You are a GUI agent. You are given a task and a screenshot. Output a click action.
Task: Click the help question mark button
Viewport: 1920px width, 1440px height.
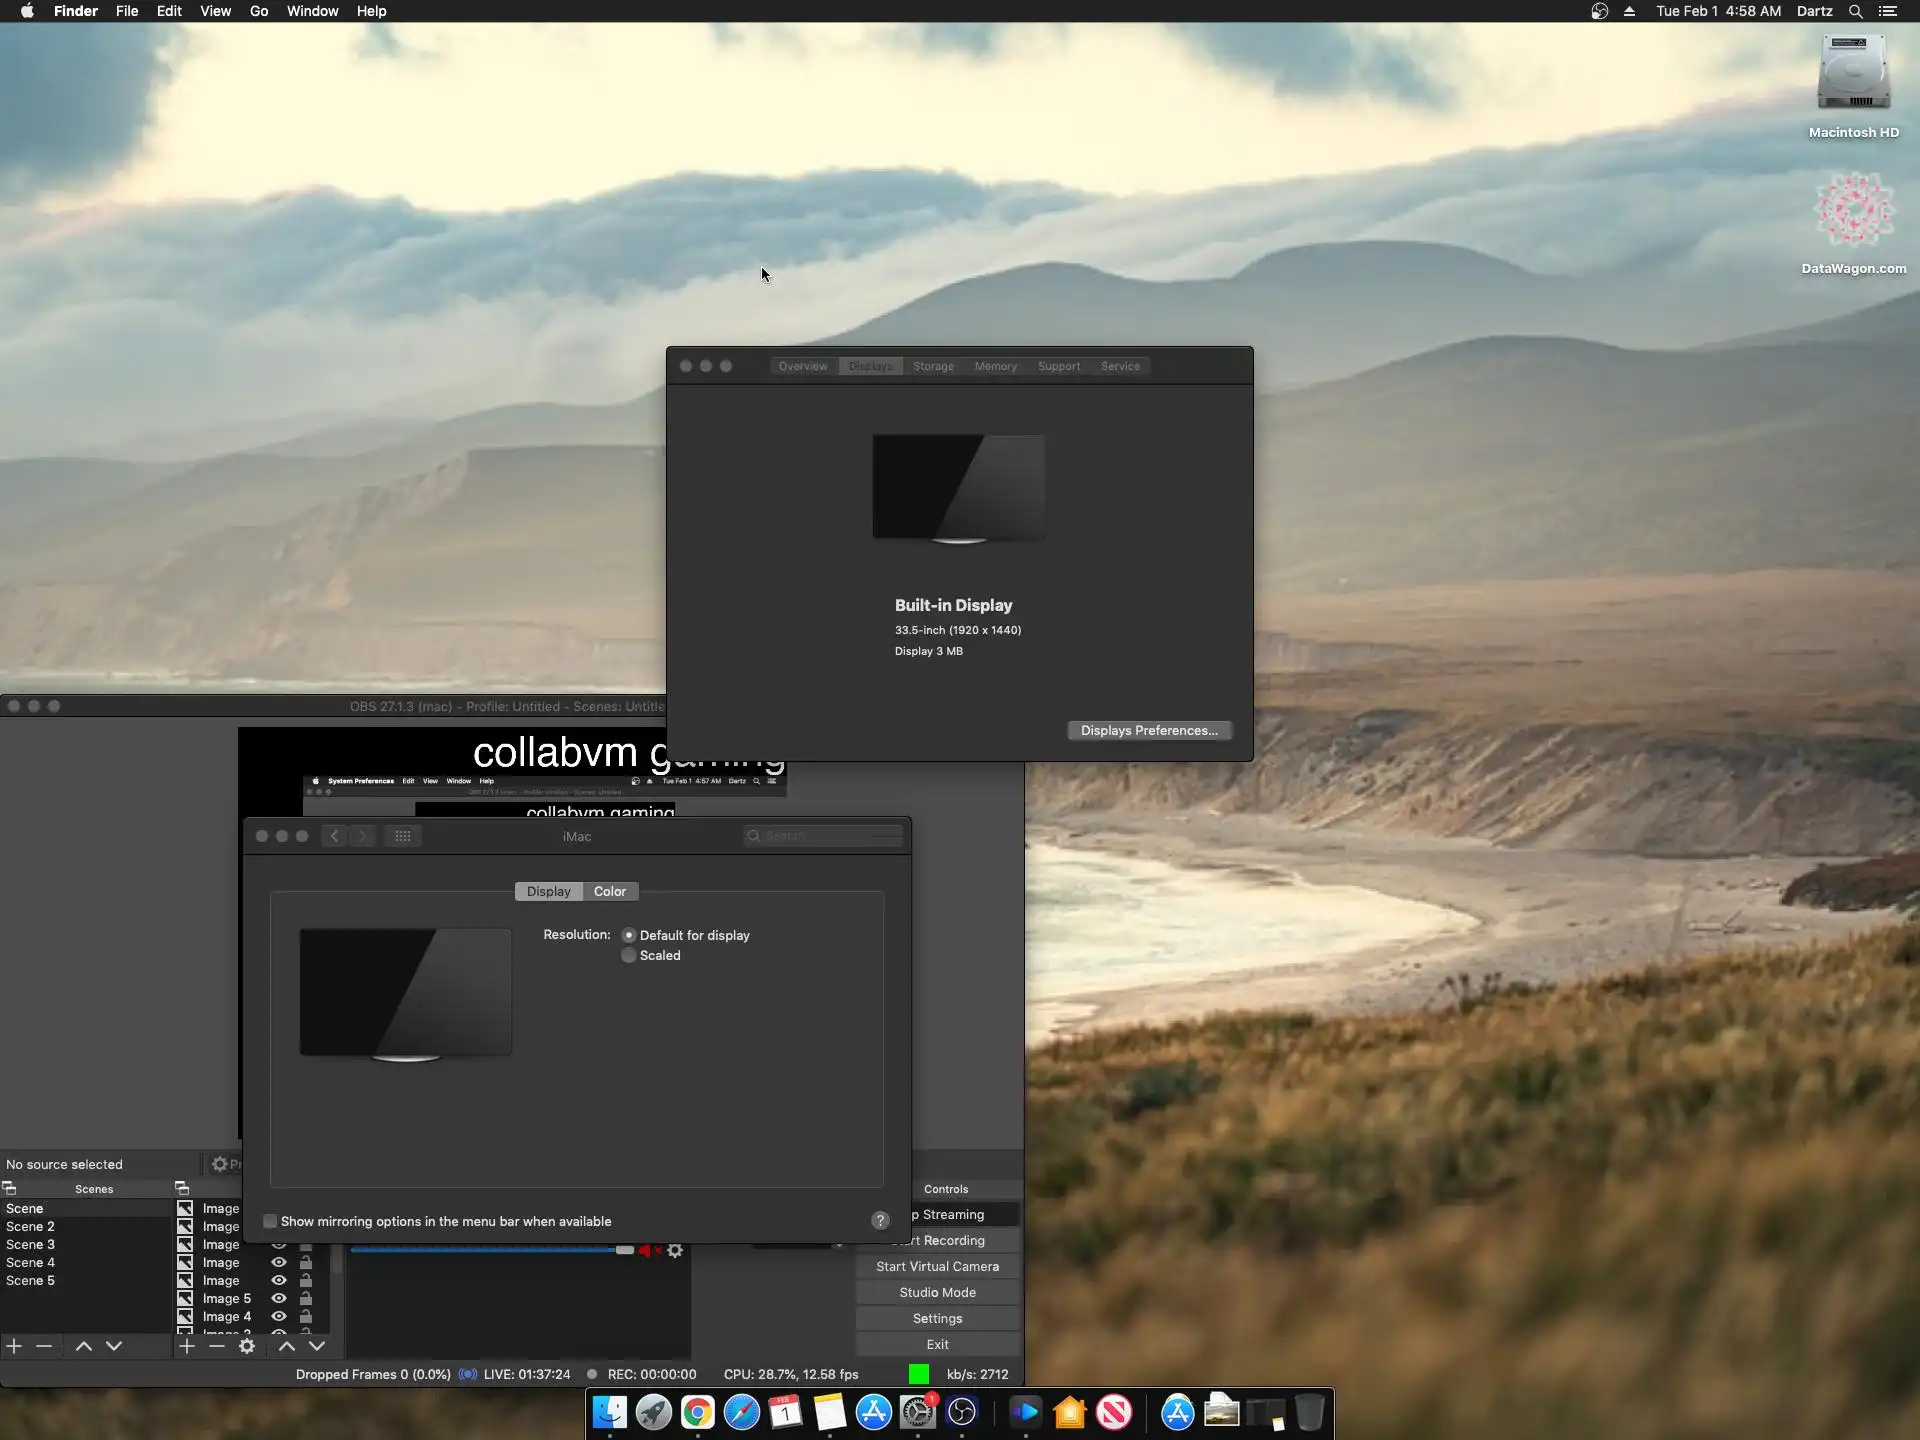tap(880, 1220)
